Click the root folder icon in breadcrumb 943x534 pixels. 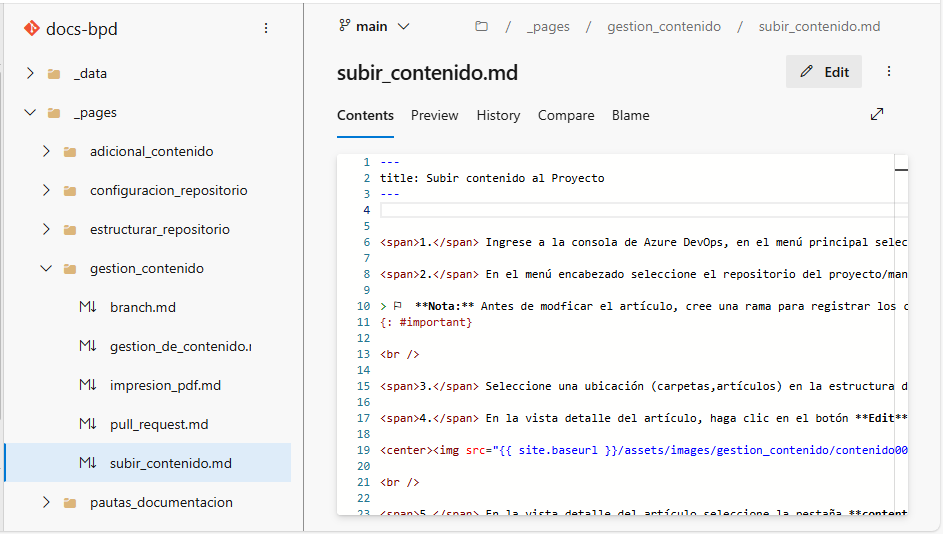(481, 27)
